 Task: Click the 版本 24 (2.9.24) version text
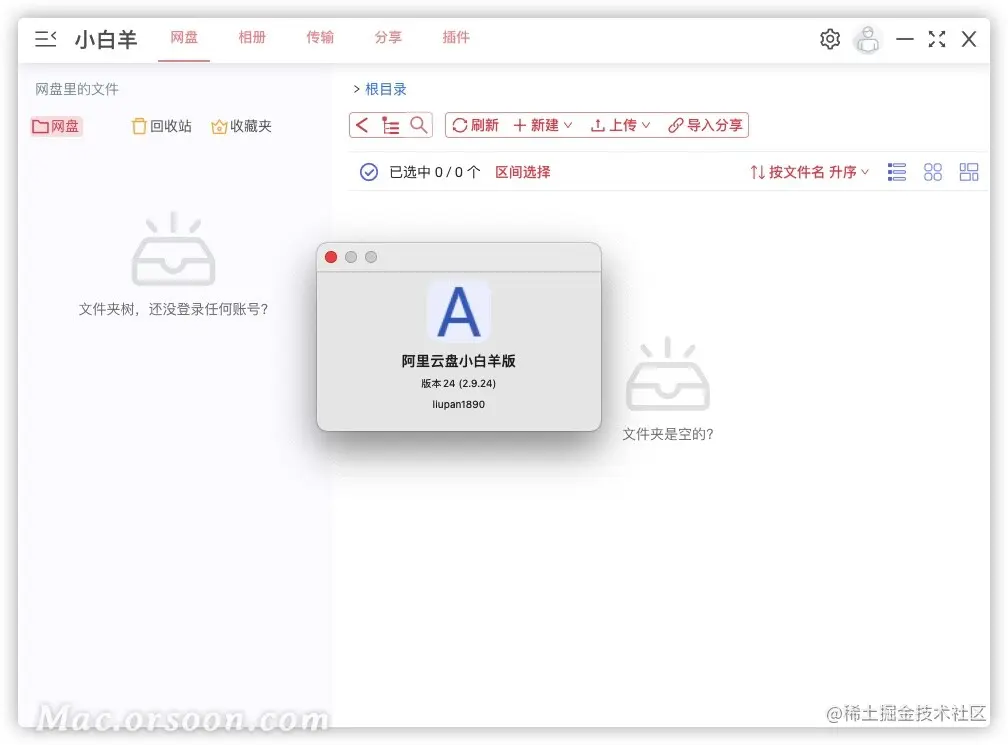coord(458,384)
